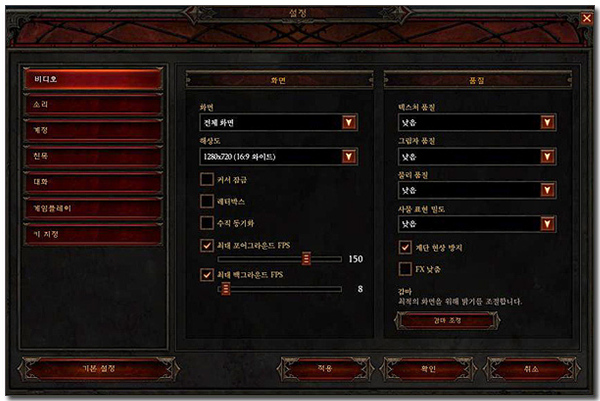Viewport: 600px width, 401px height.
Task: Open the 화면 display mode dropdown arrow
Action: [349, 122]
